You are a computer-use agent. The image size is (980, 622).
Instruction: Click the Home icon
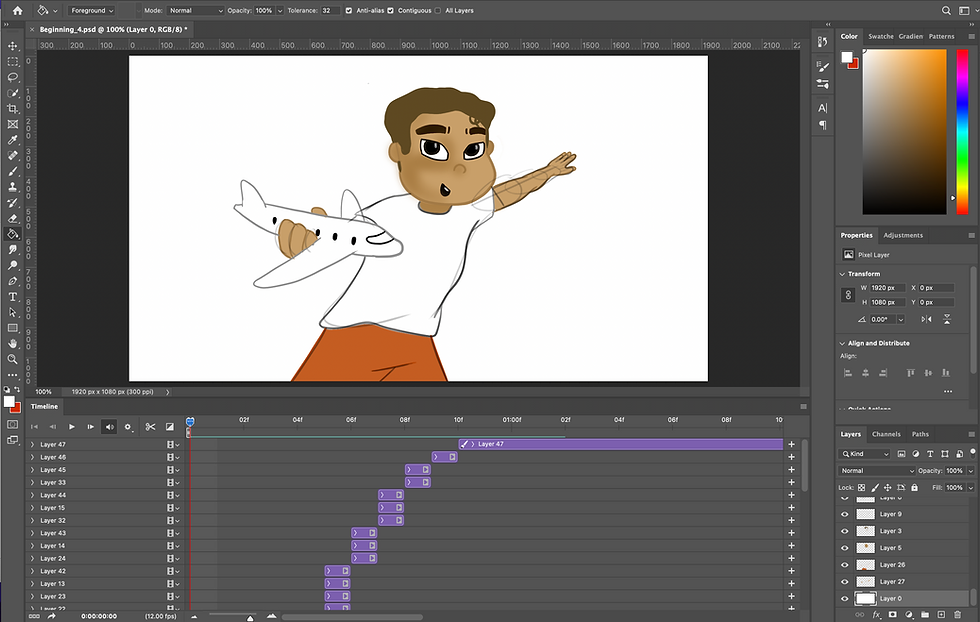click(18, 11)
